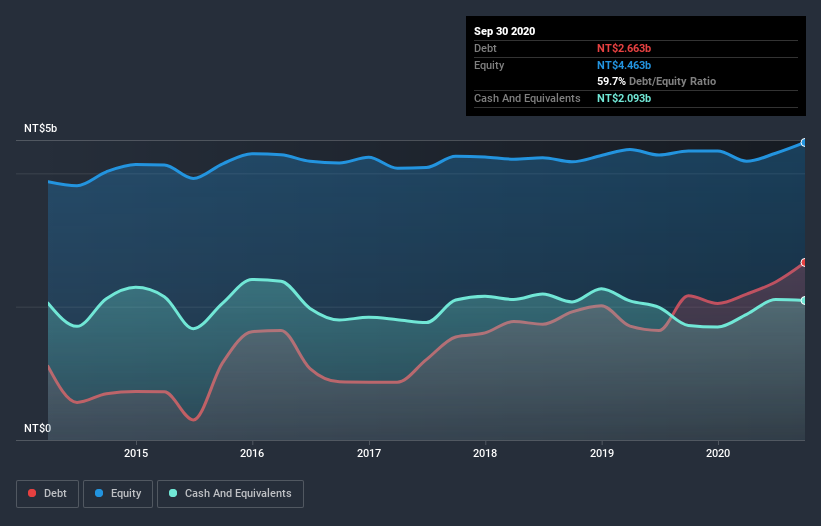Viewport: 821px width, 526px height.
Task: Click Cash And Equivalents label in tooltip
Action: tap(527, 98)
